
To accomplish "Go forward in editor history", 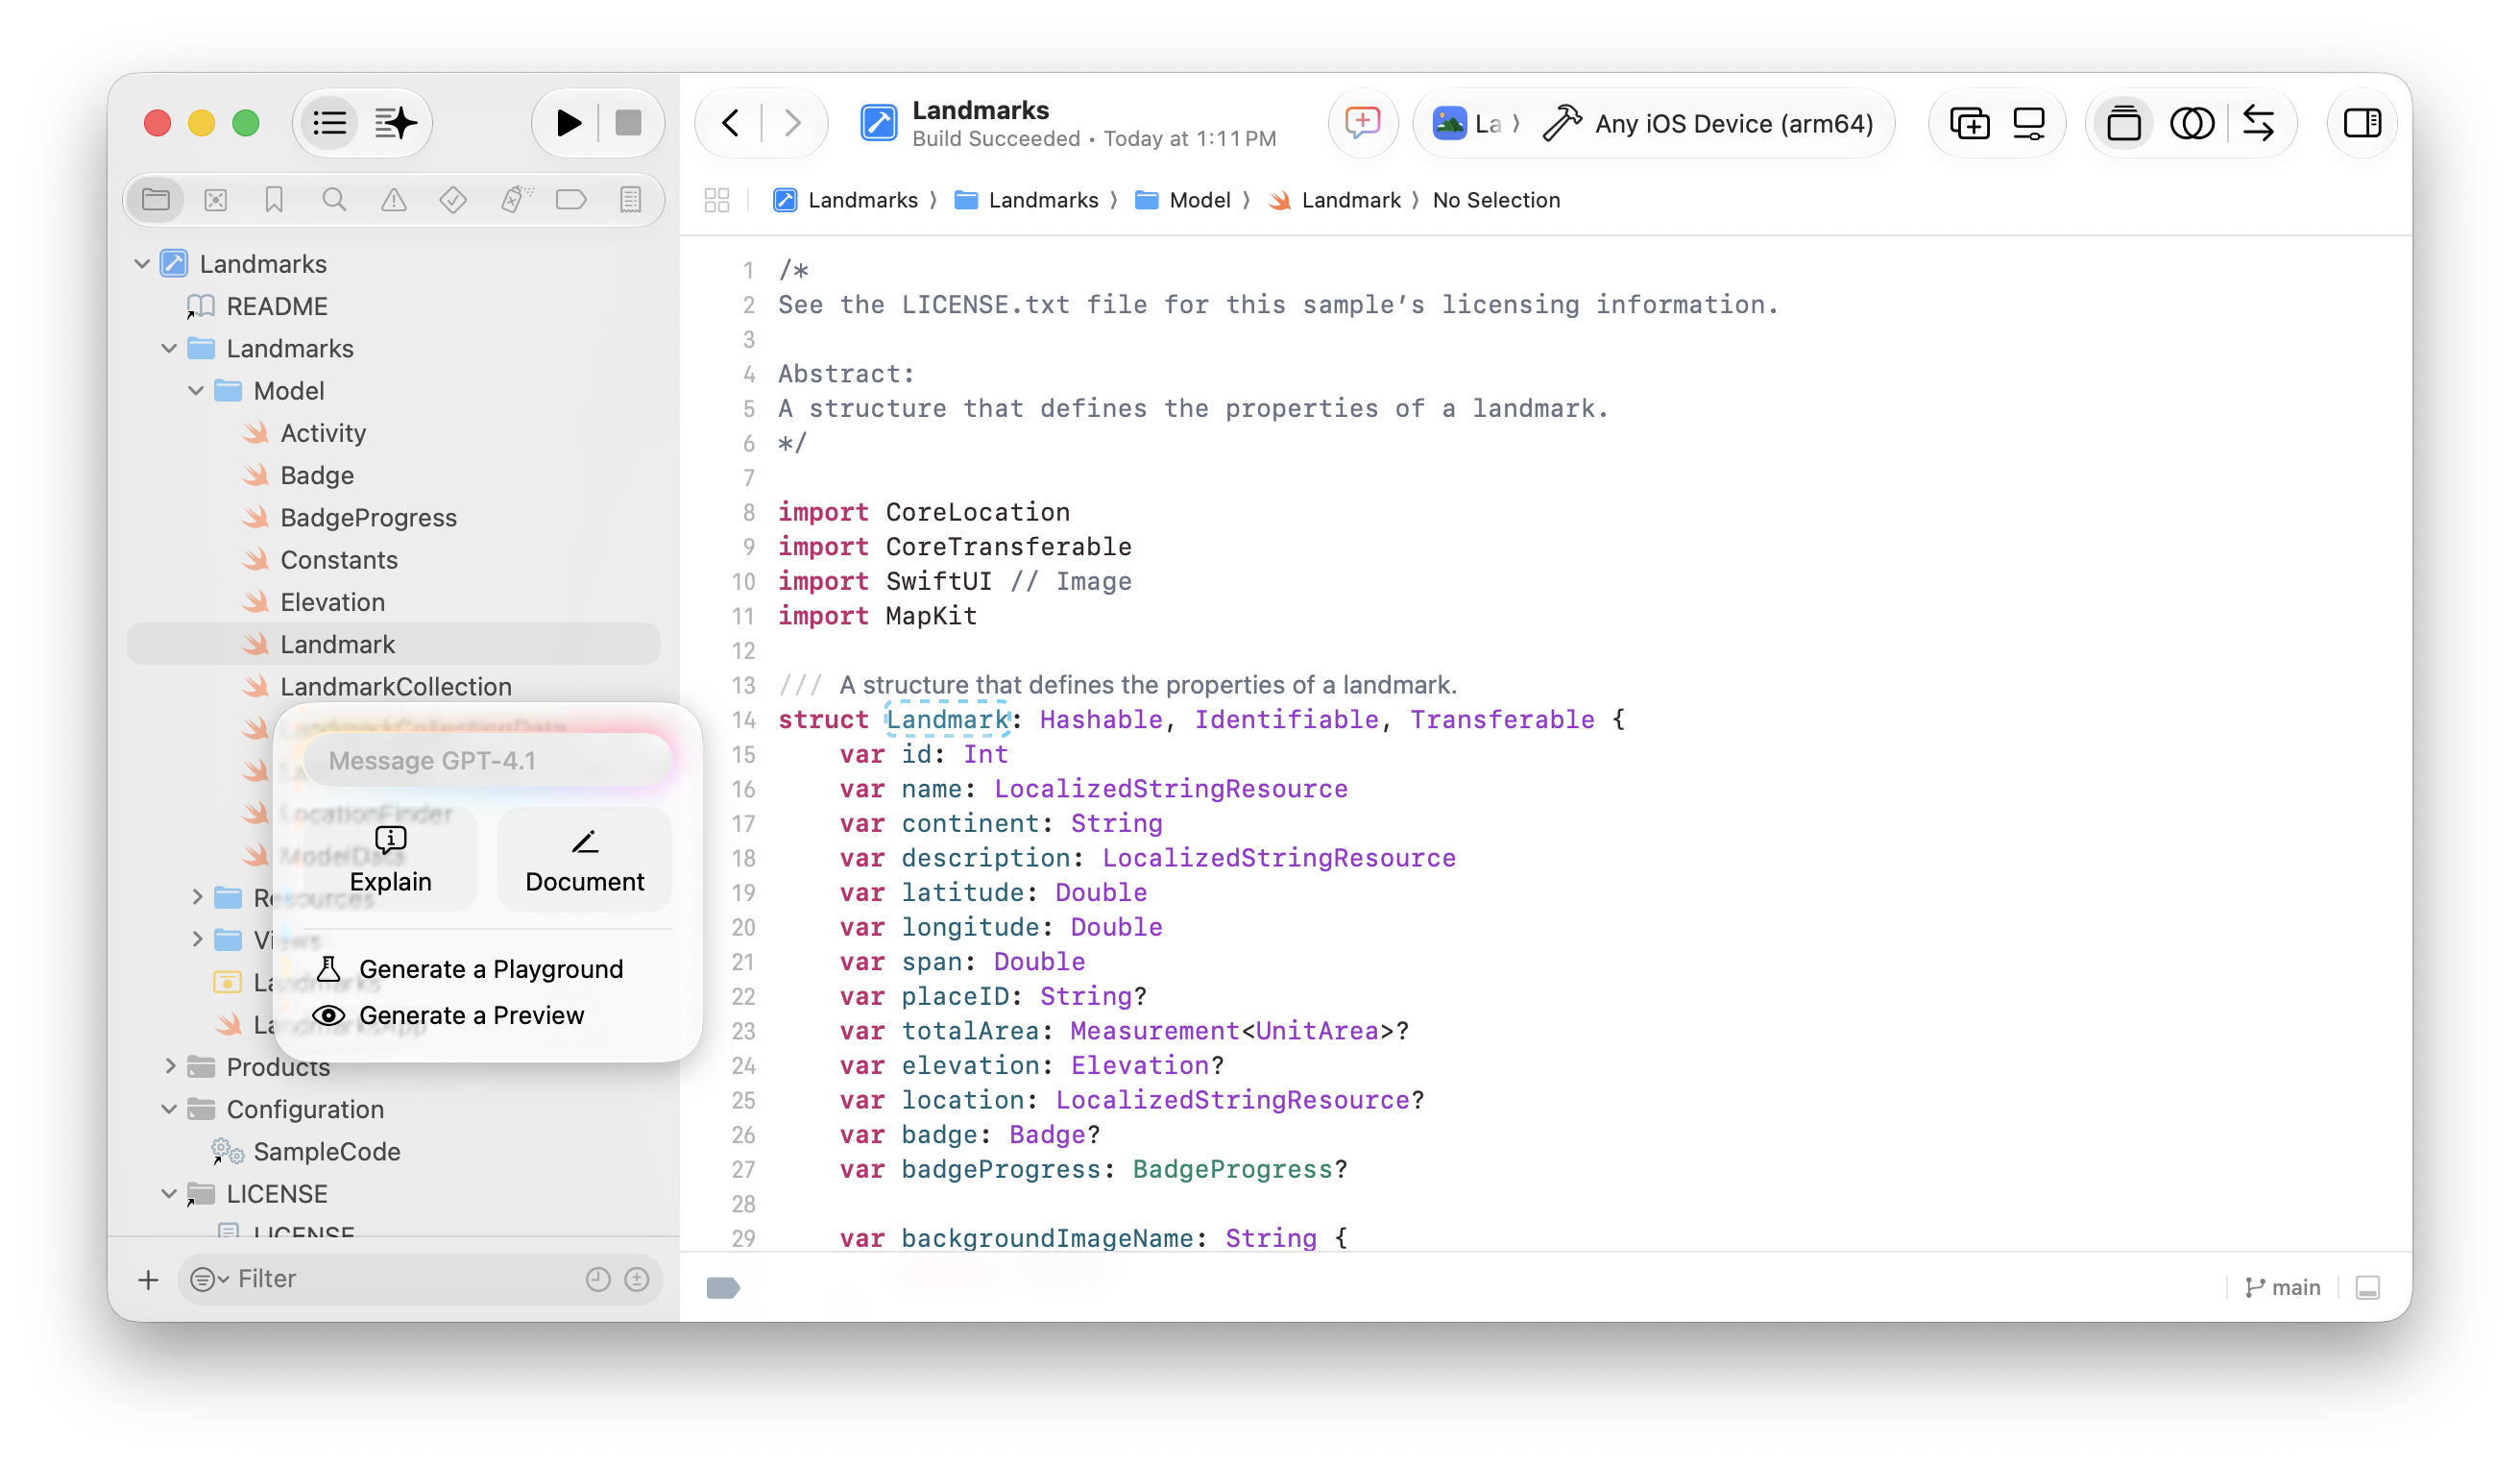I will (792, 123).
